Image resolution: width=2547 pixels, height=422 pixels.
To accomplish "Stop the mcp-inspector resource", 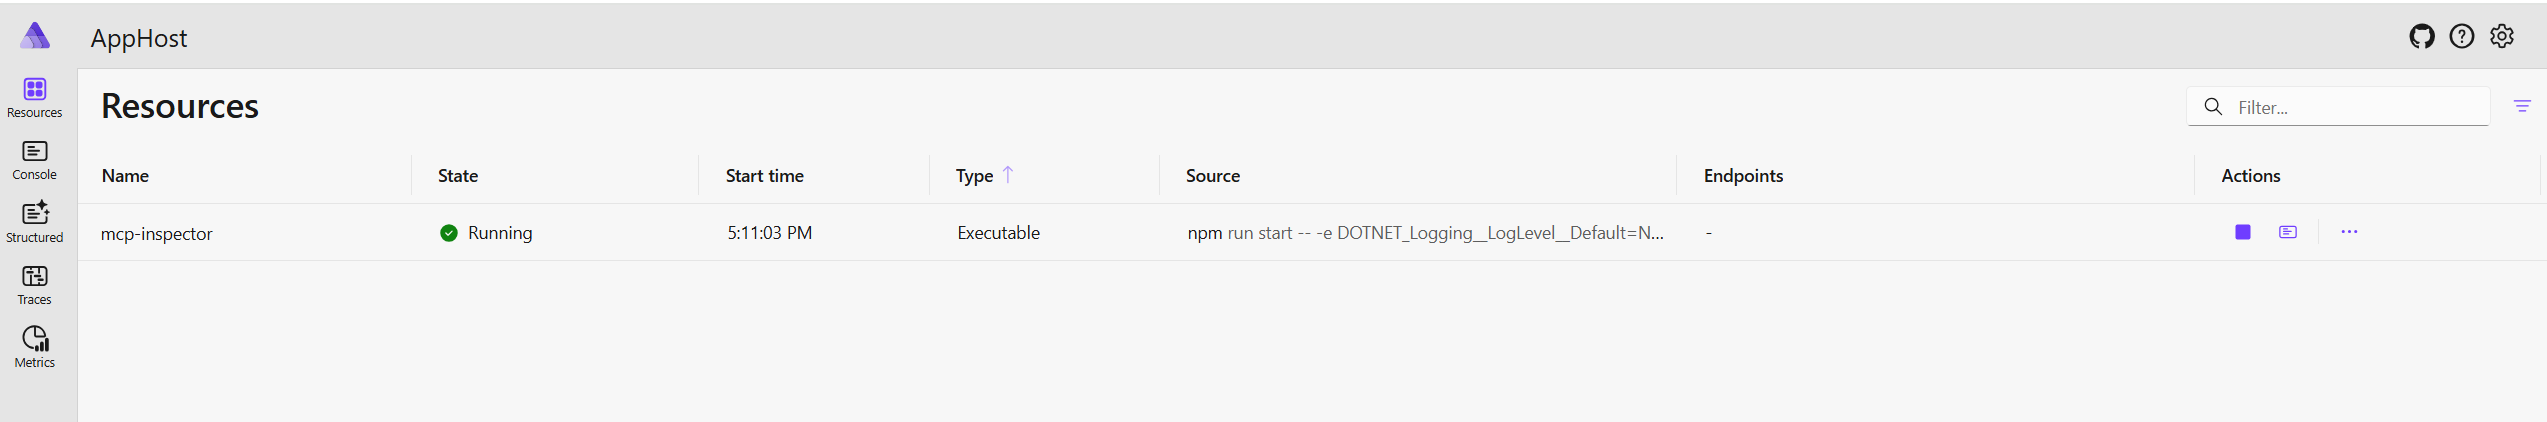I will click(2242, 232).
